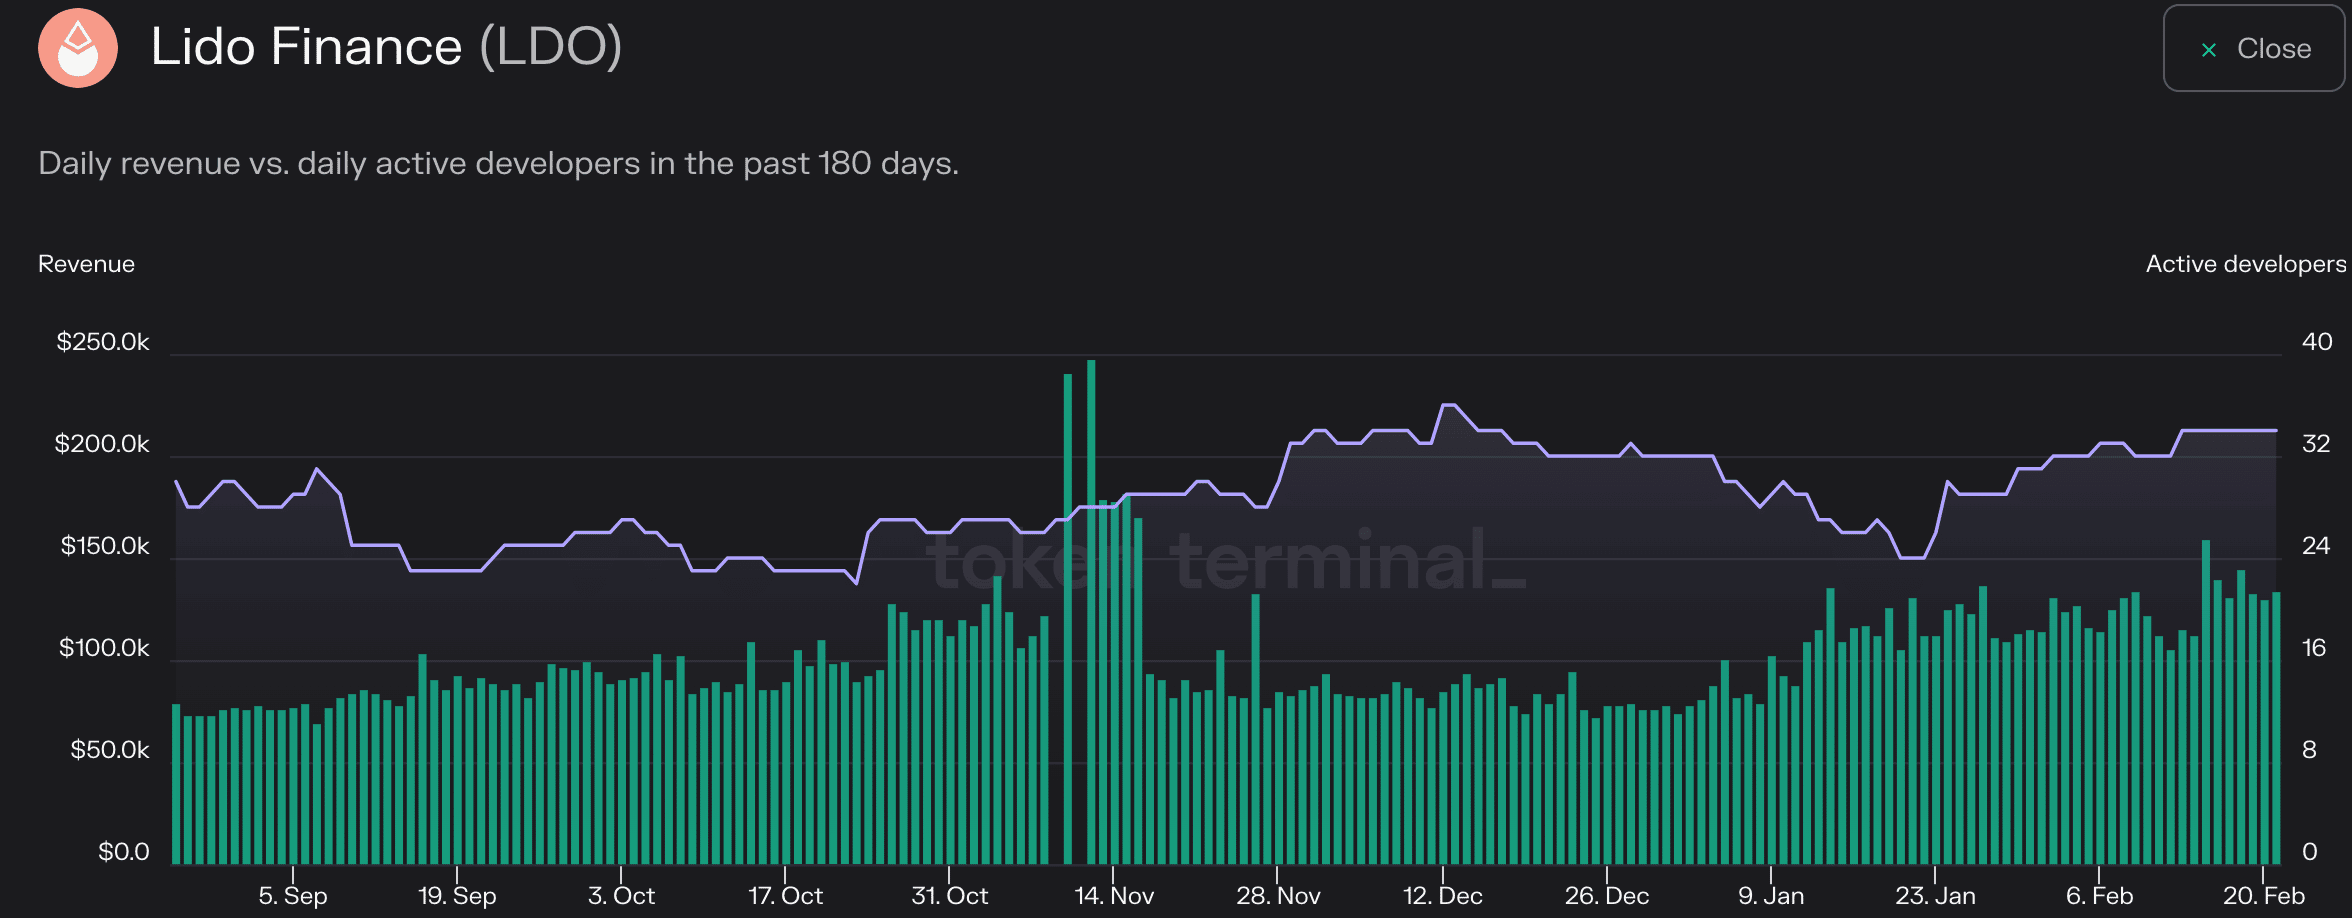Click the 26. Dec date label
Screen dimensions: 2352x918
pyautogui.click(x=1606, y=896)
